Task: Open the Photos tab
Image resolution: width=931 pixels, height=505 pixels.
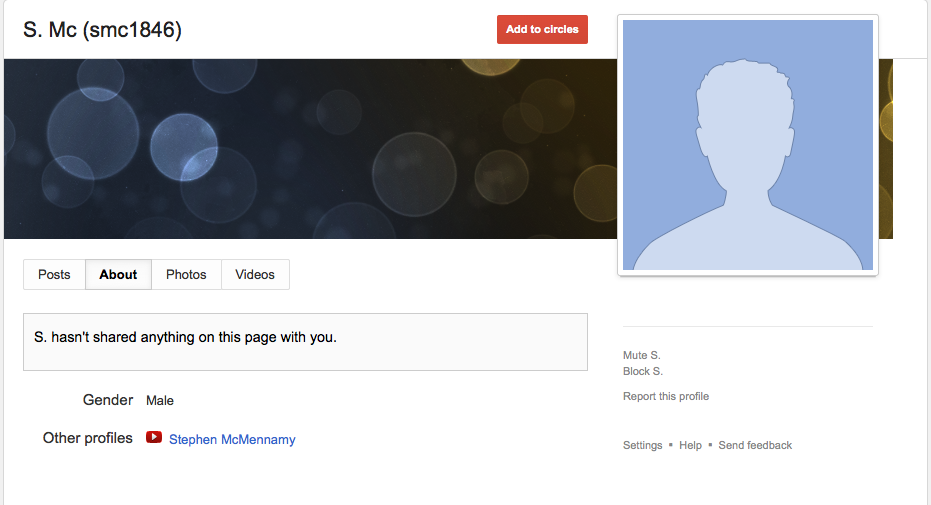Action: pyautogui.click(x=186, y=274)
